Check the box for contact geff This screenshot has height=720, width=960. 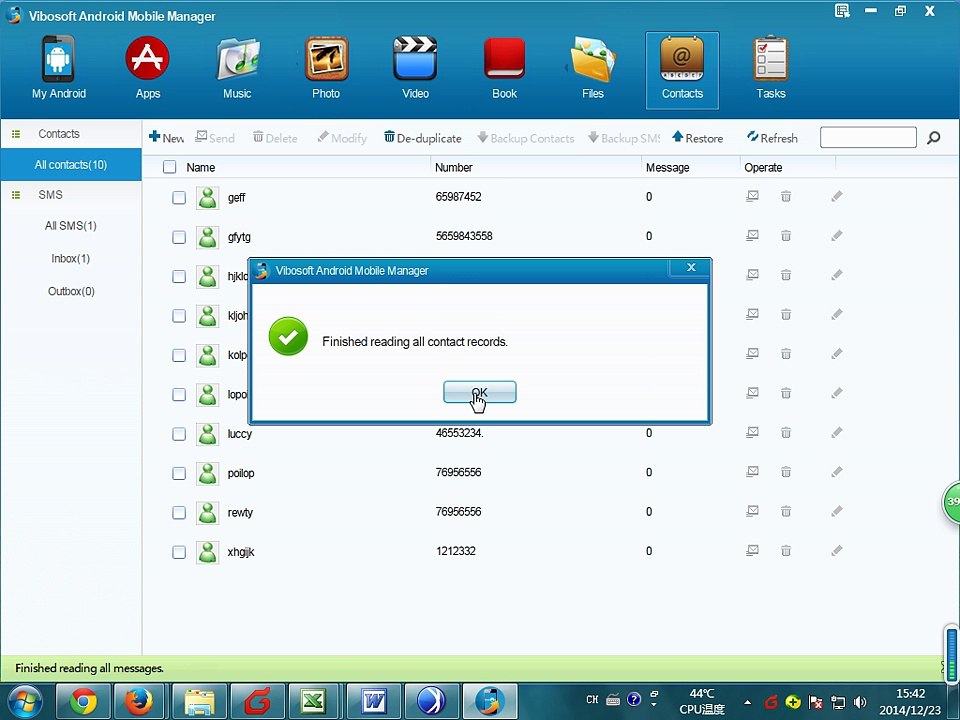(x=179, y=198)
